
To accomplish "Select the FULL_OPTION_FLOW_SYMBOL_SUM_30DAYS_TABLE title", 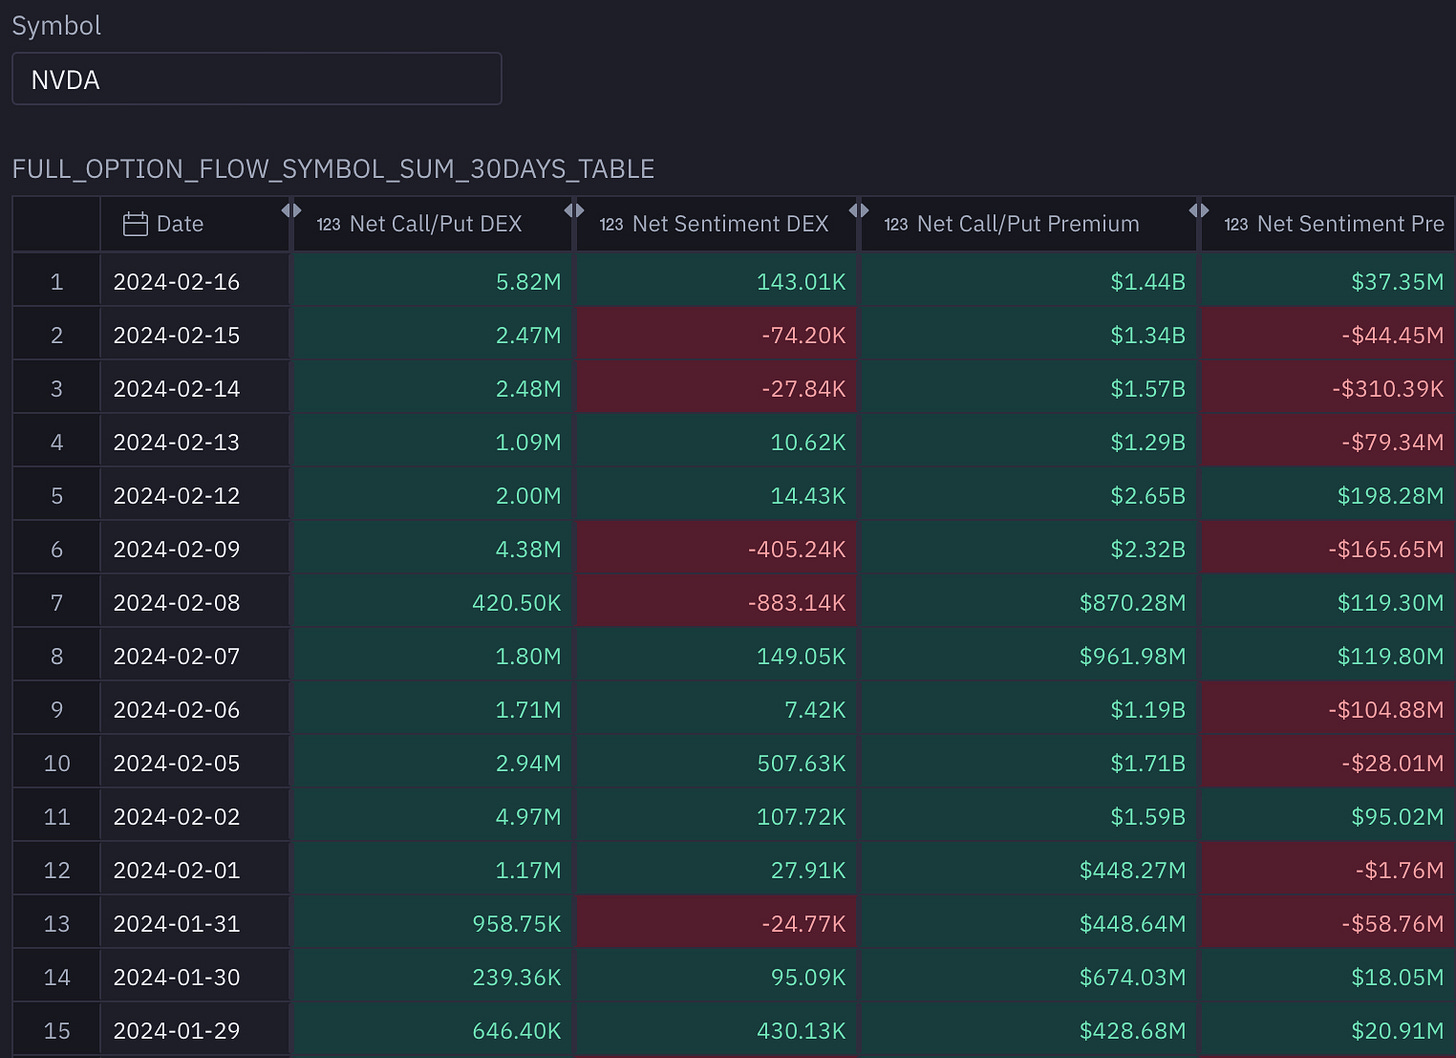I will (333, 169).
